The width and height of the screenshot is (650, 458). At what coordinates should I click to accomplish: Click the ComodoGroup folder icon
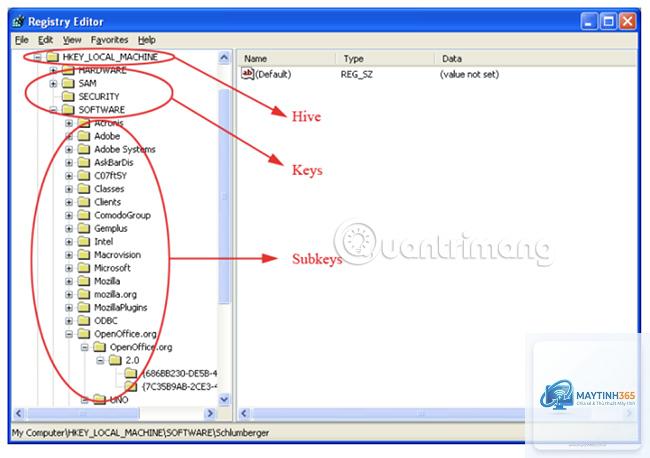click(x=84, y=215)
